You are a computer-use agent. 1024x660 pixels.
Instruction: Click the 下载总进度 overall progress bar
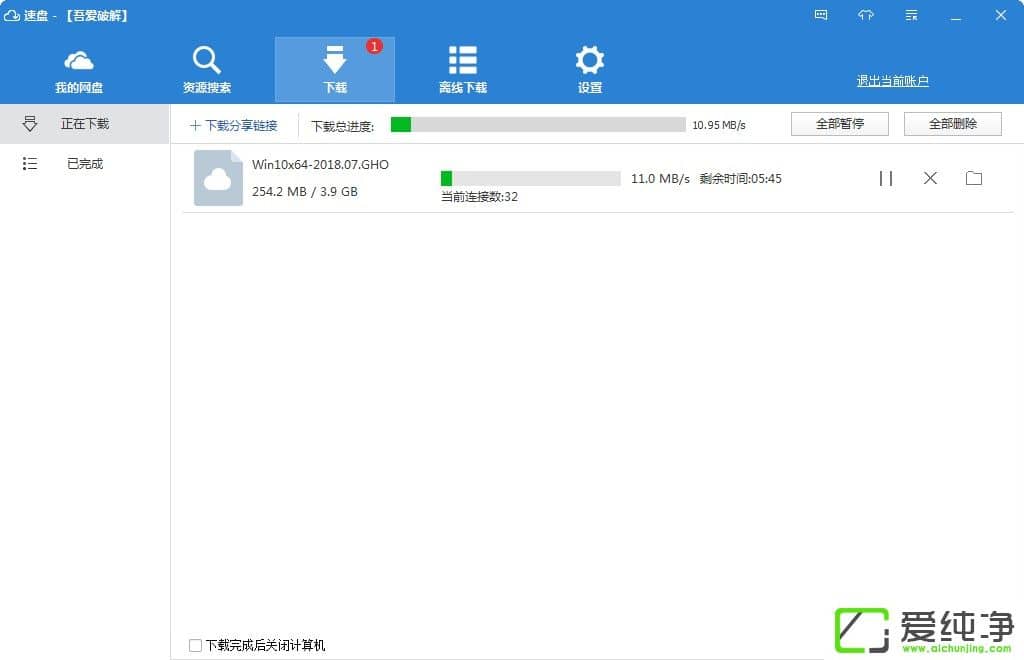[x=538, y=125]
